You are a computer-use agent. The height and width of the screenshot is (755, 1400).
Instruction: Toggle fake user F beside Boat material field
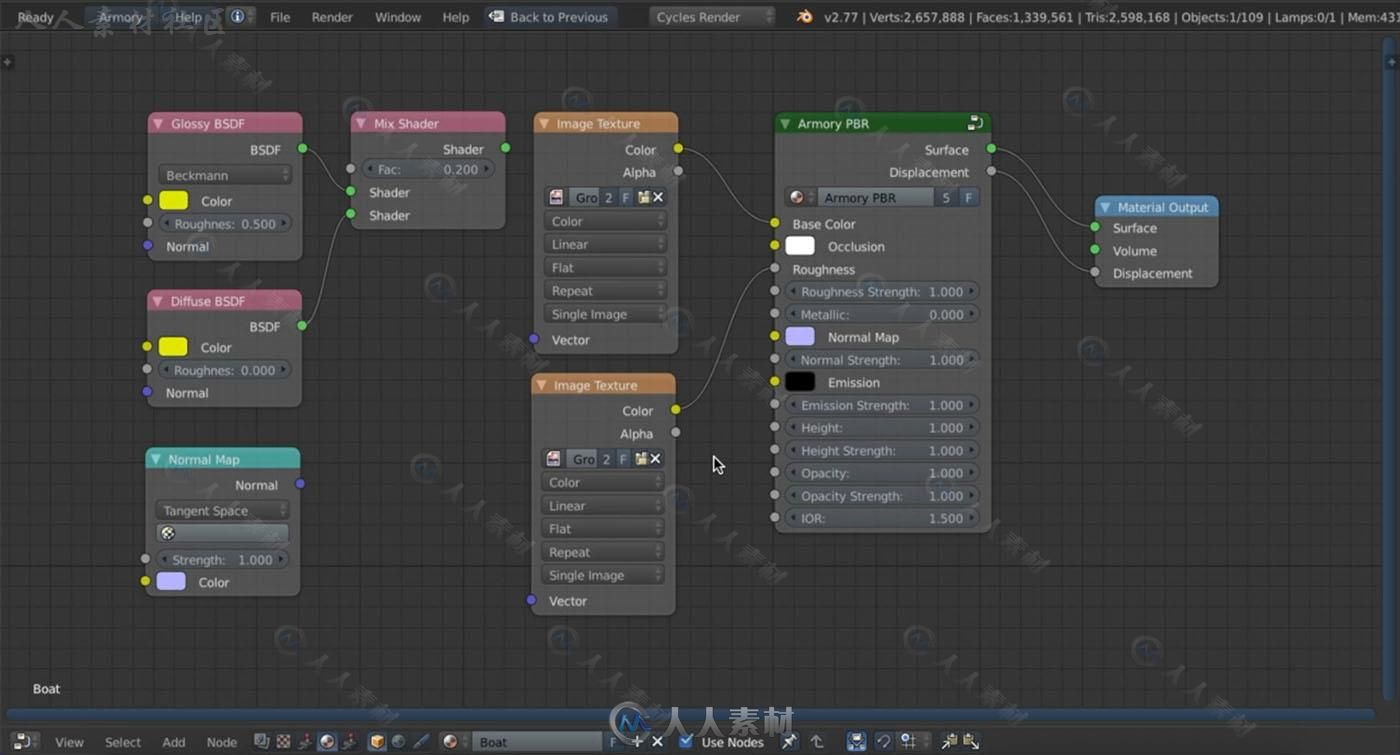(x=613, y=742)
